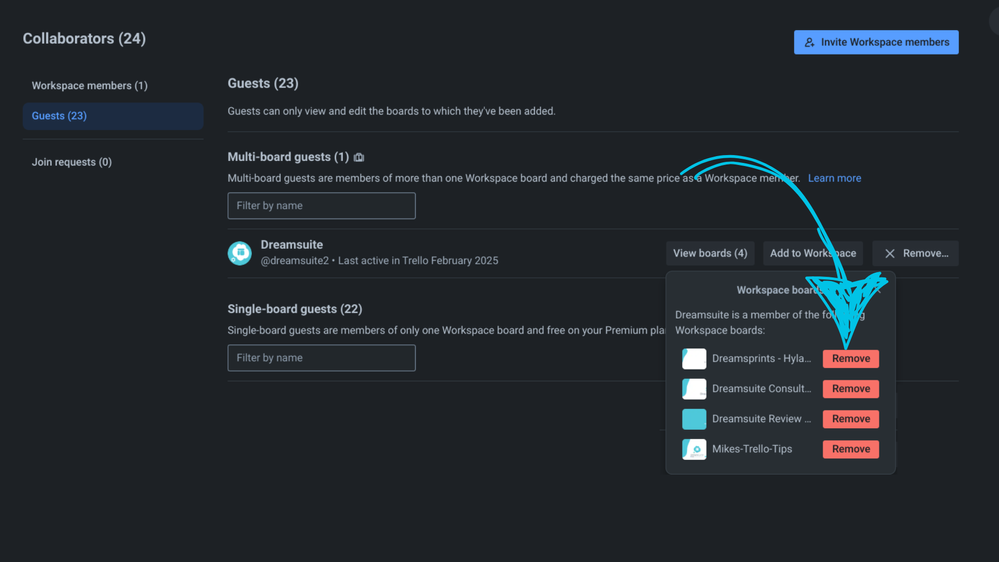Click Remove... button for Dreamsuite guest
The height and width of the screenshot is (562, 999).
coord(916,254)
